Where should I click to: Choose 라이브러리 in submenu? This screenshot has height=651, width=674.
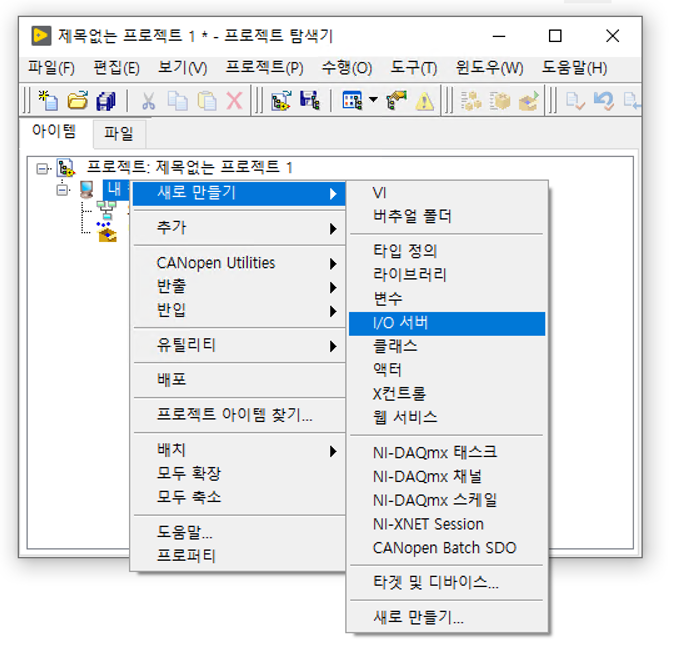pyautogui.click(x=447, y=275)
